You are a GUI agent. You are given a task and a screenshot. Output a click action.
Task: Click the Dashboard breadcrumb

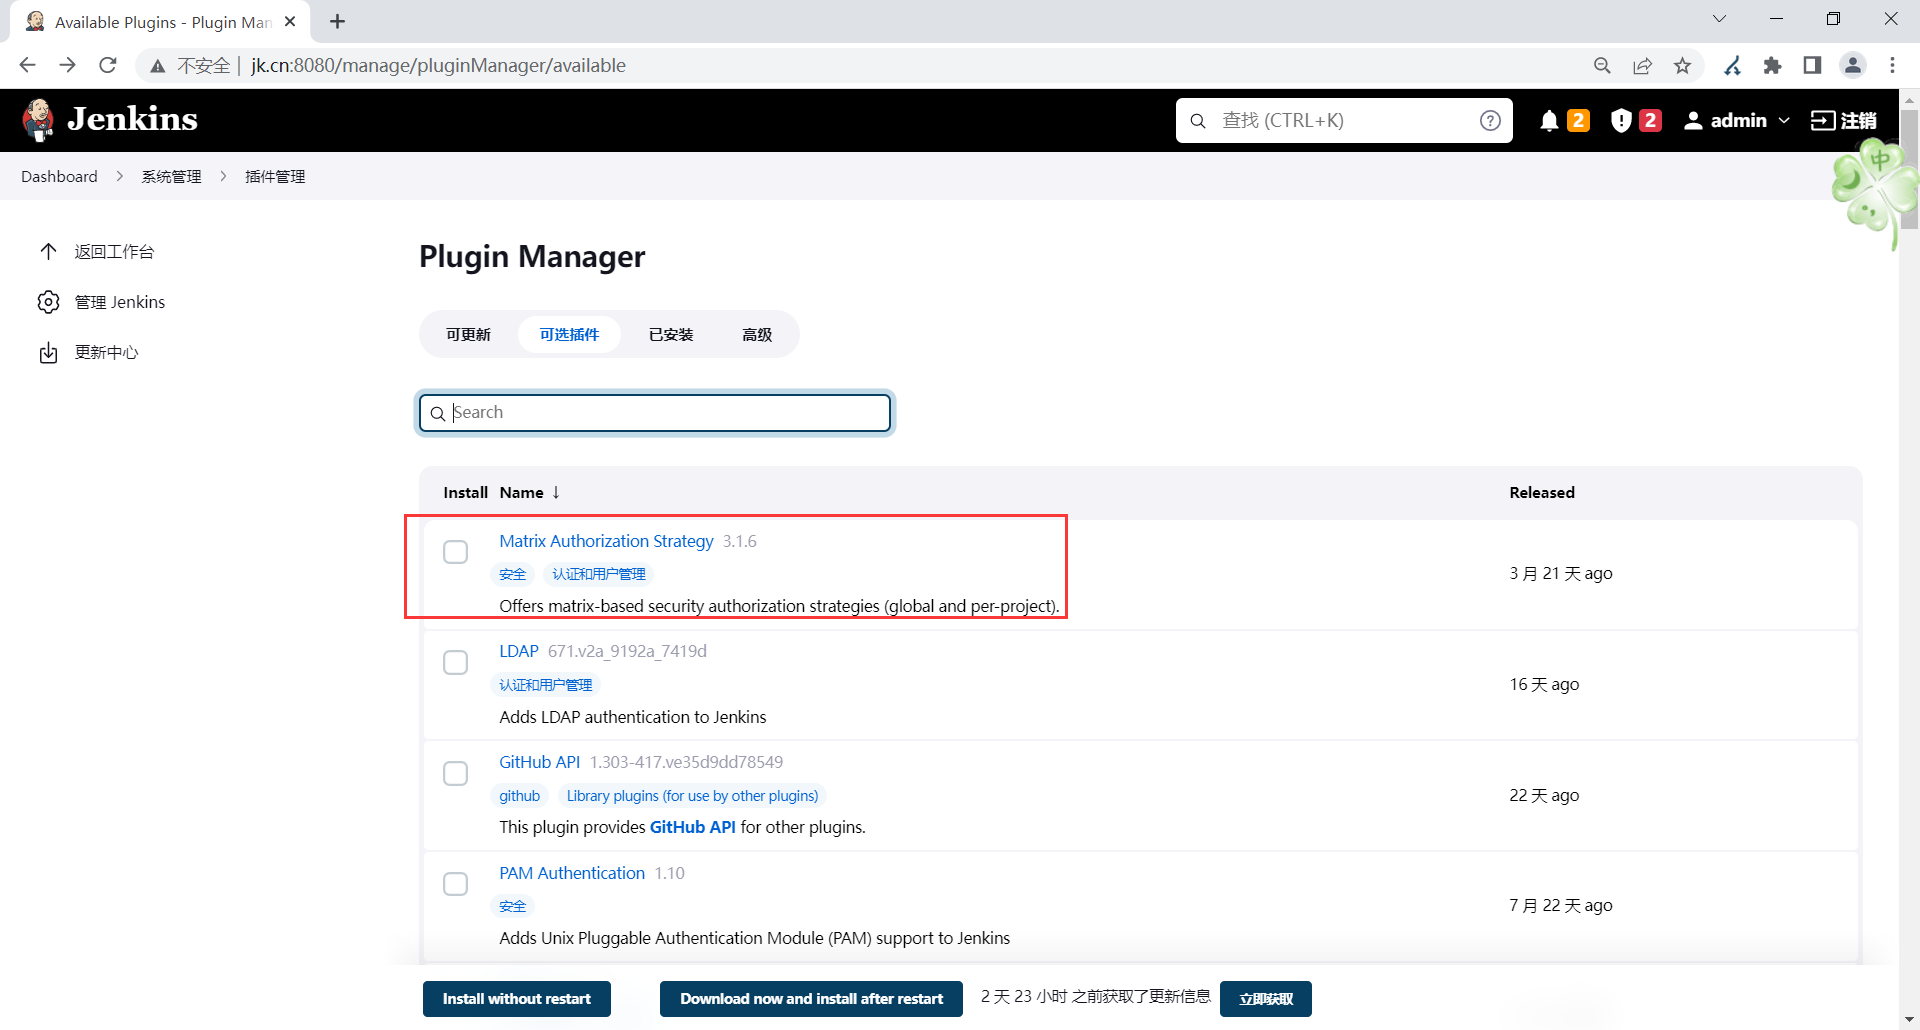(59, 176)
